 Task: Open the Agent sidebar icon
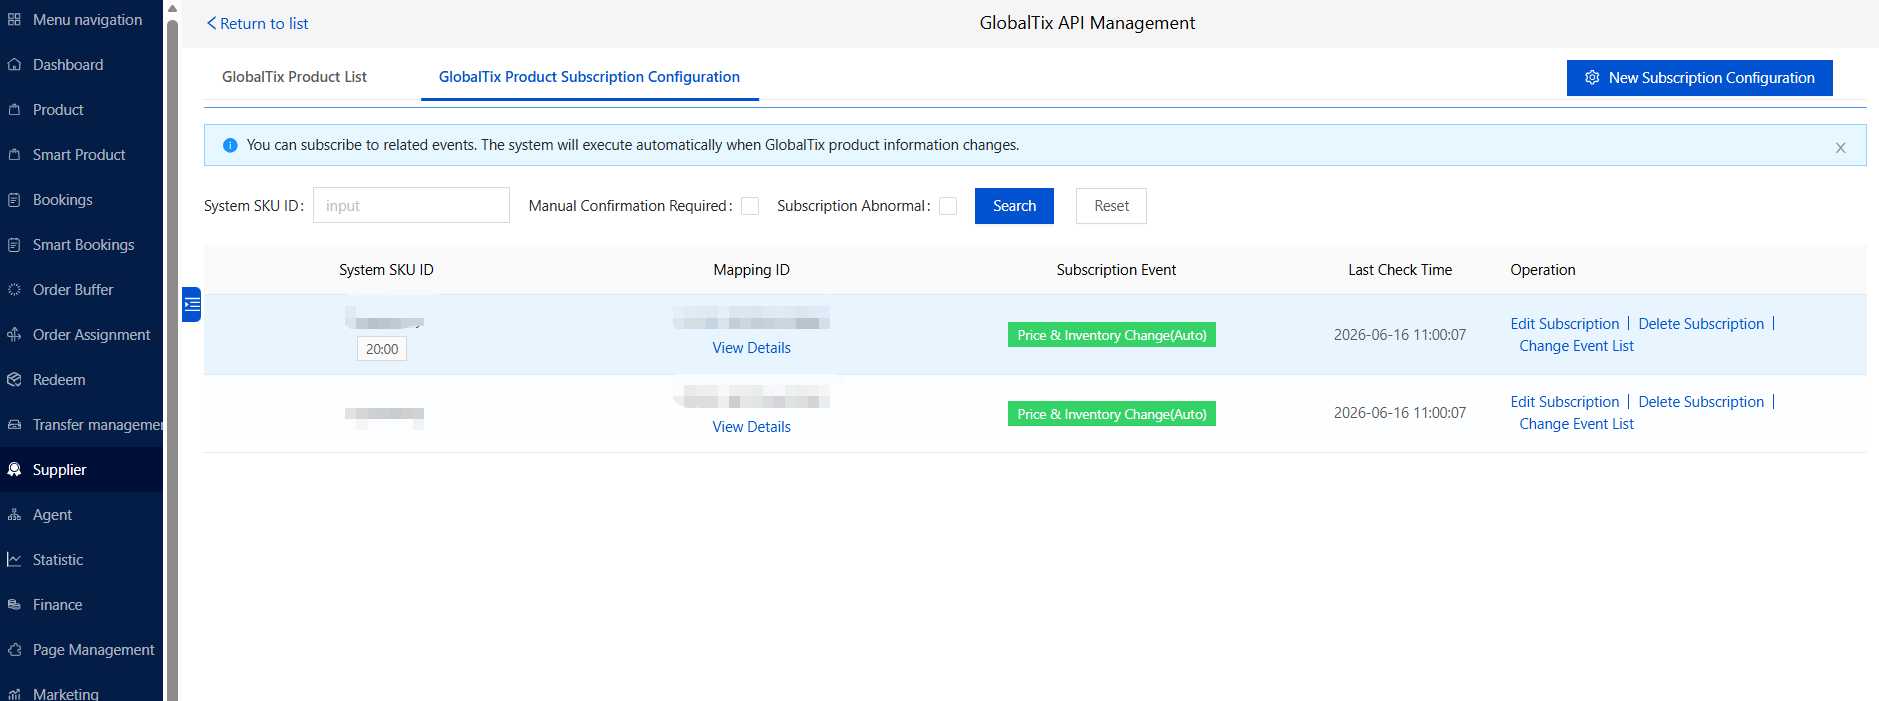tap(14, 515)
